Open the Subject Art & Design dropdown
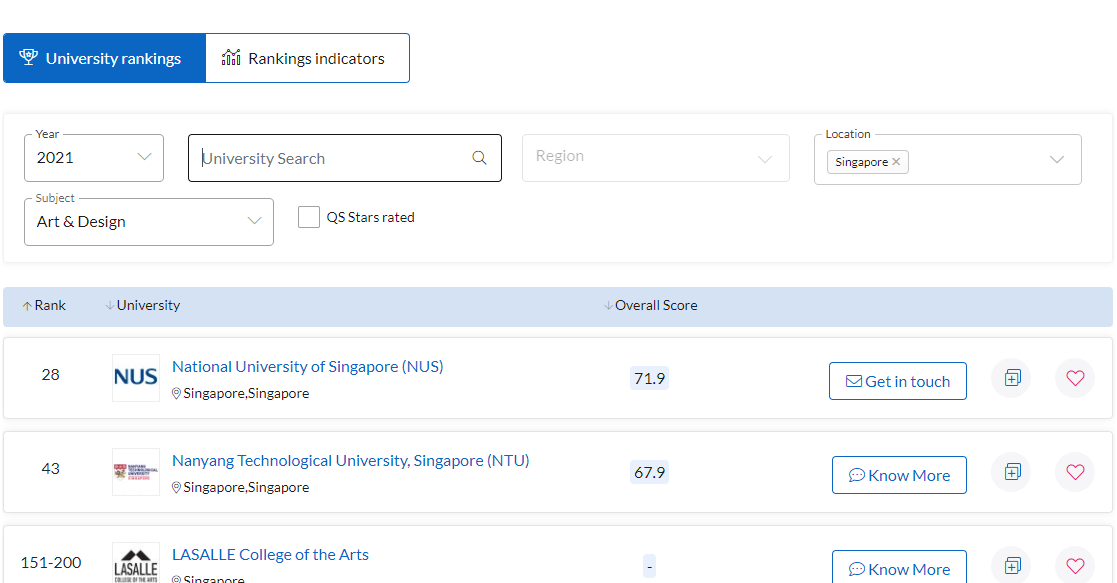This screenshot has height=583, width=1117. click(x=149, y=222)
